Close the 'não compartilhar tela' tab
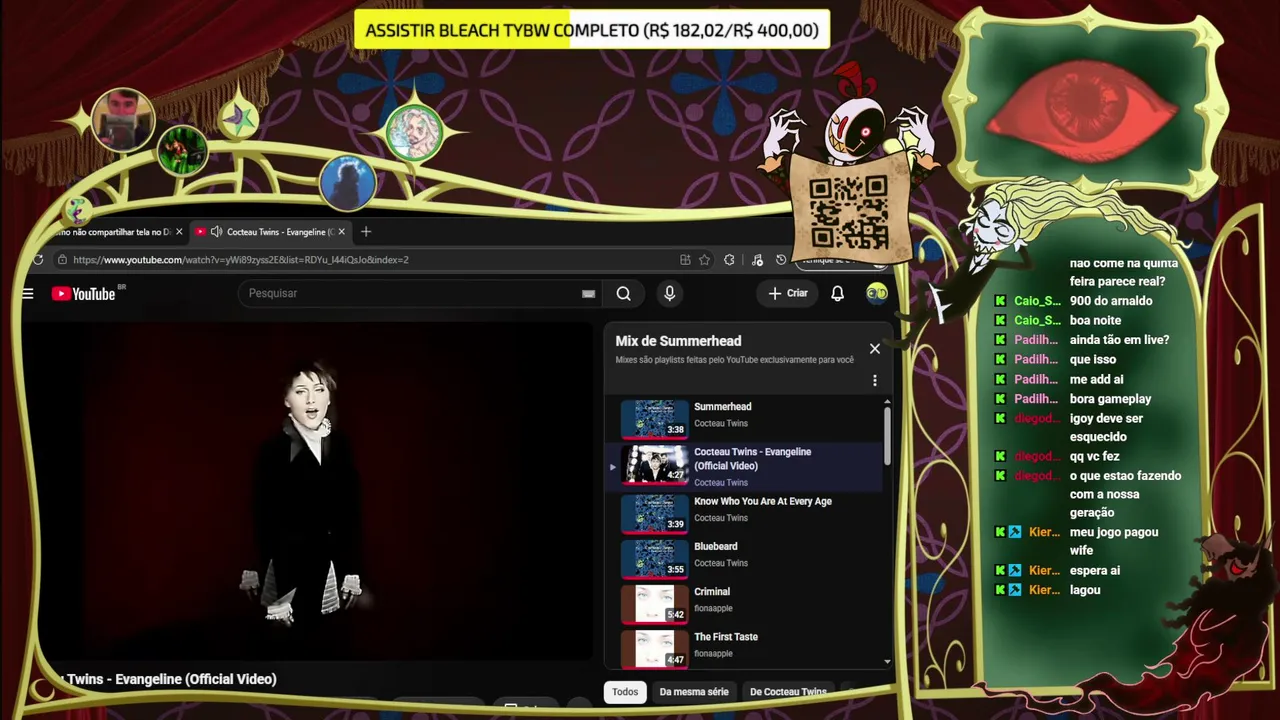 179,232
